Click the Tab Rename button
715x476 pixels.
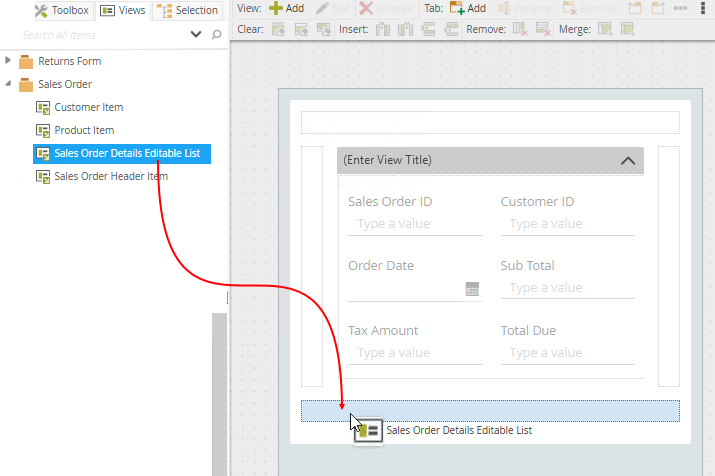coord(524,8)
